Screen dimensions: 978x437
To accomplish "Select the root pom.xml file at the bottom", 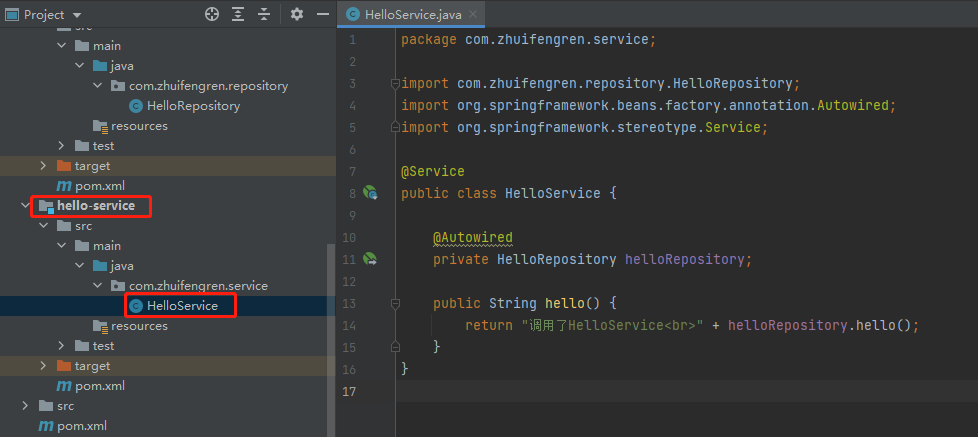I will pos(82,426).
